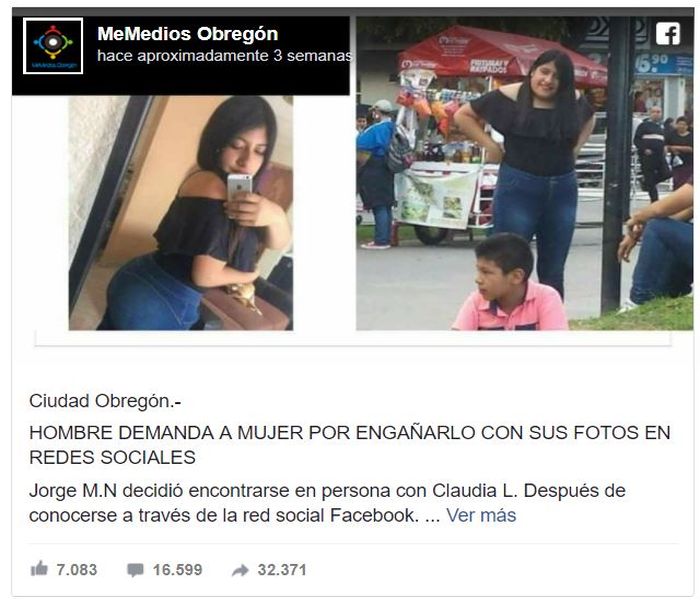700x600 pixels.
Task: Click the 7.083 likes count
Action: pyautogui.click(x=76, y=570)
